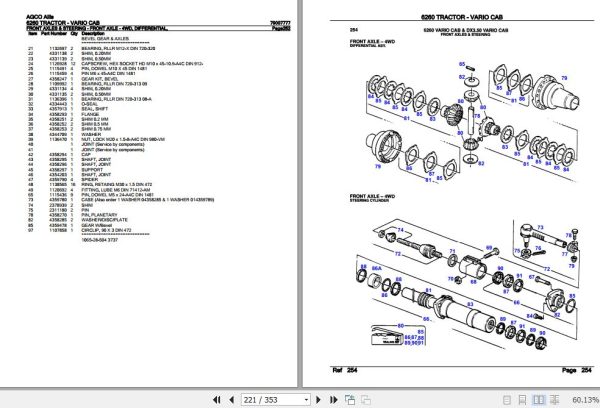Click the seal kit illustration in steering diagram
Screen dimensions: 600x408
click(x=386, y=336)
